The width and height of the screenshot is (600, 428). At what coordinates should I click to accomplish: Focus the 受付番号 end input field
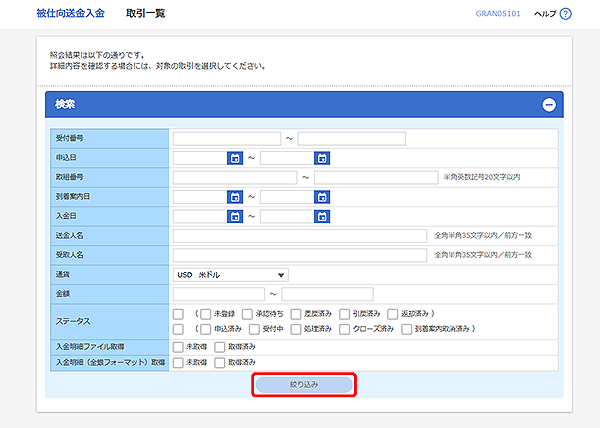tap(352, 138)
